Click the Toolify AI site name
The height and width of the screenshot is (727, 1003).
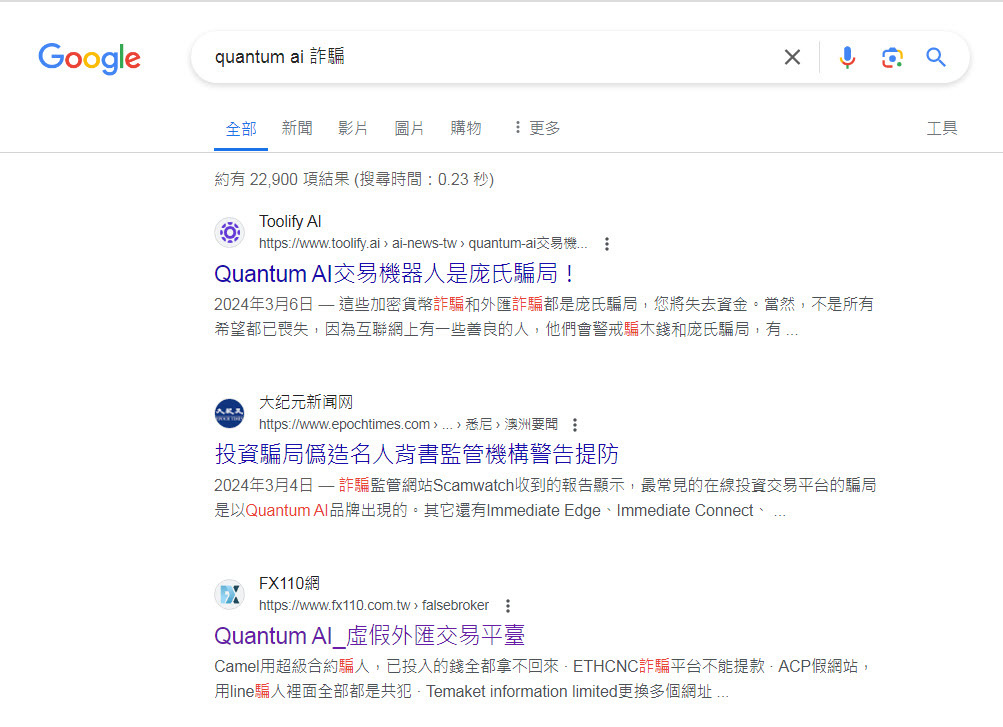(x=290, y=221)
